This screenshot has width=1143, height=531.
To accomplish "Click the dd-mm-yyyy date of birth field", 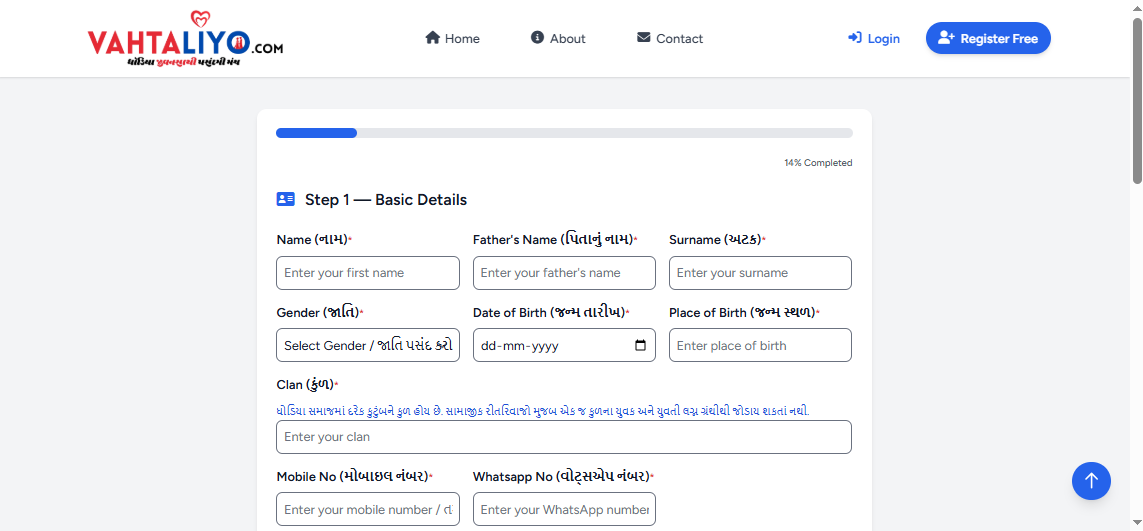I will pyautogui.click(x=564, y=345).
